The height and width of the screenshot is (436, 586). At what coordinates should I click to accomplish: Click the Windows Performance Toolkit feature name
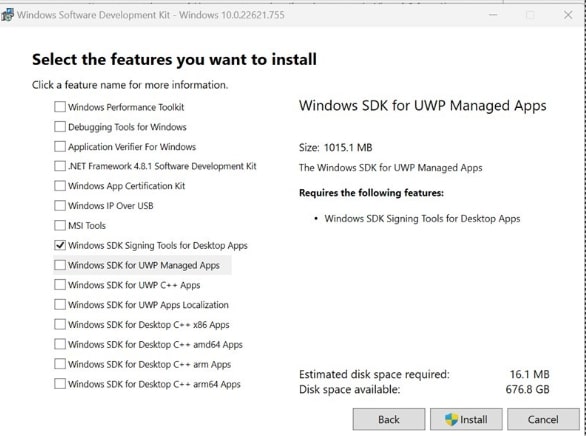point(126,107)
